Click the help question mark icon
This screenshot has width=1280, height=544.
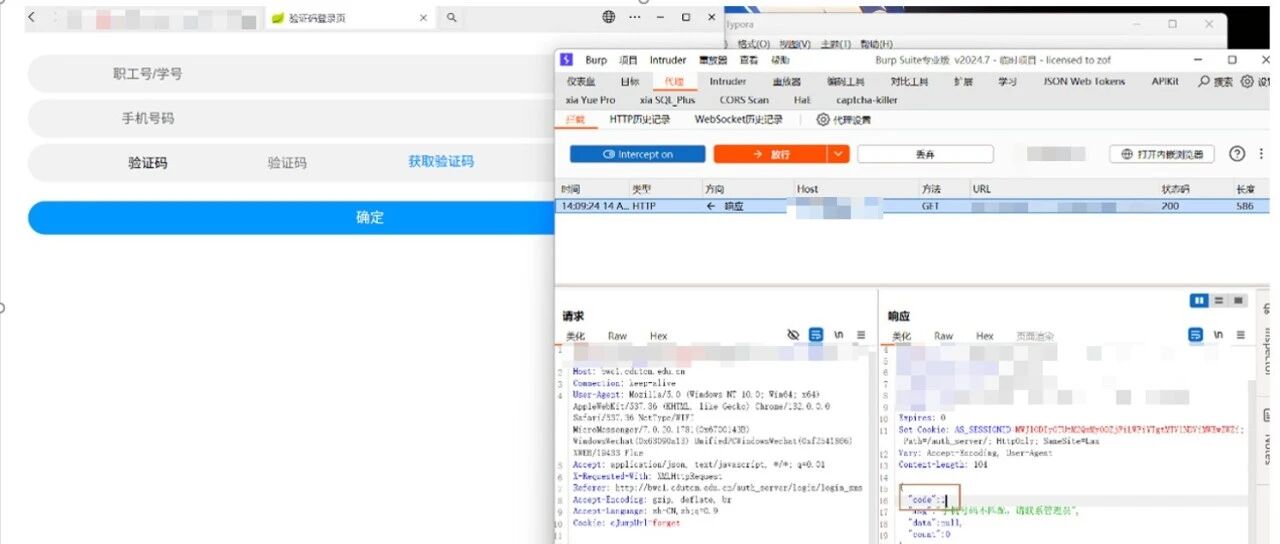(x=1237, y=154)
